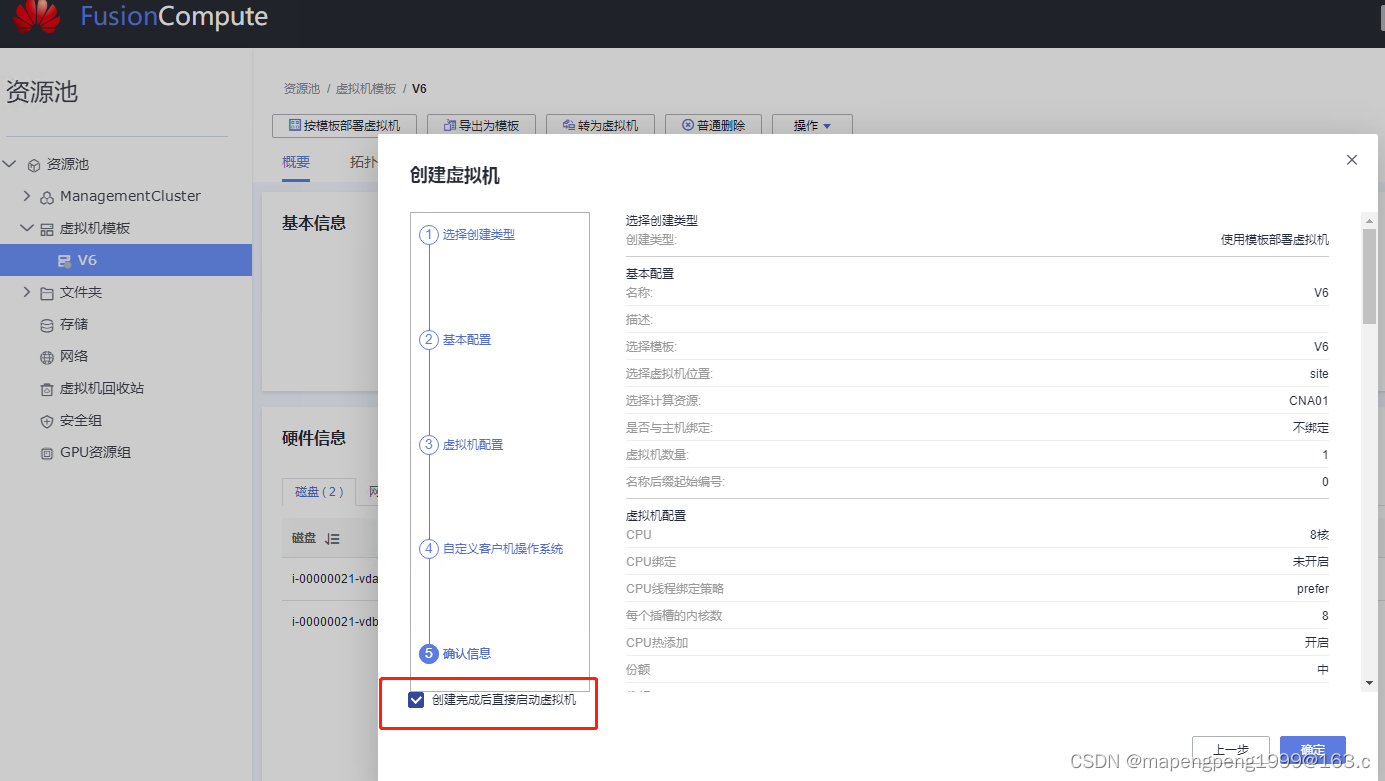
Task: Click the ManagementCluster cluster icon
Action: click(47, 197)
